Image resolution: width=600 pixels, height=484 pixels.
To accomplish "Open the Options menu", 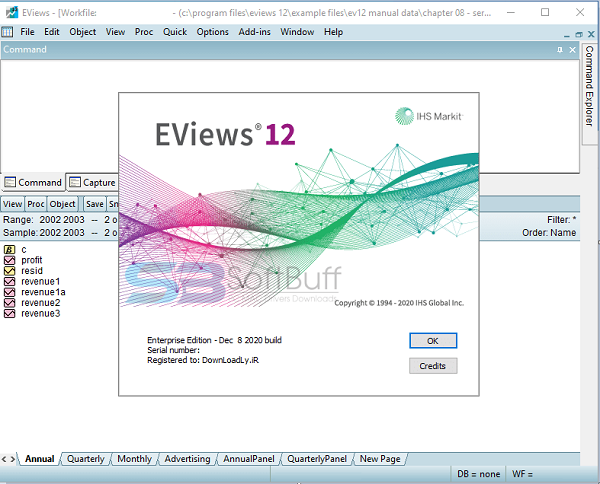I will (x=212, y=32).
